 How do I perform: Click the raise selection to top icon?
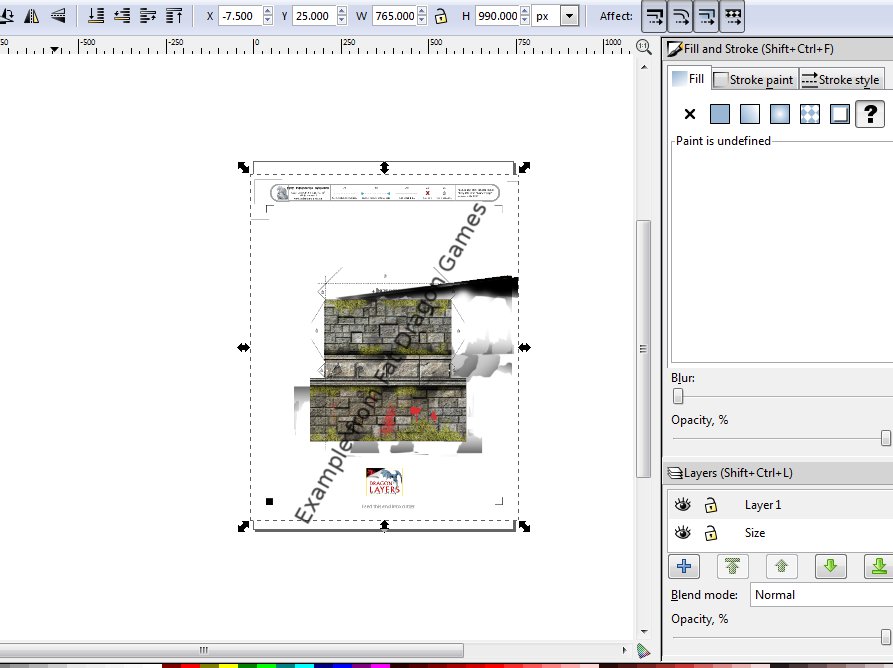[174, 16]
